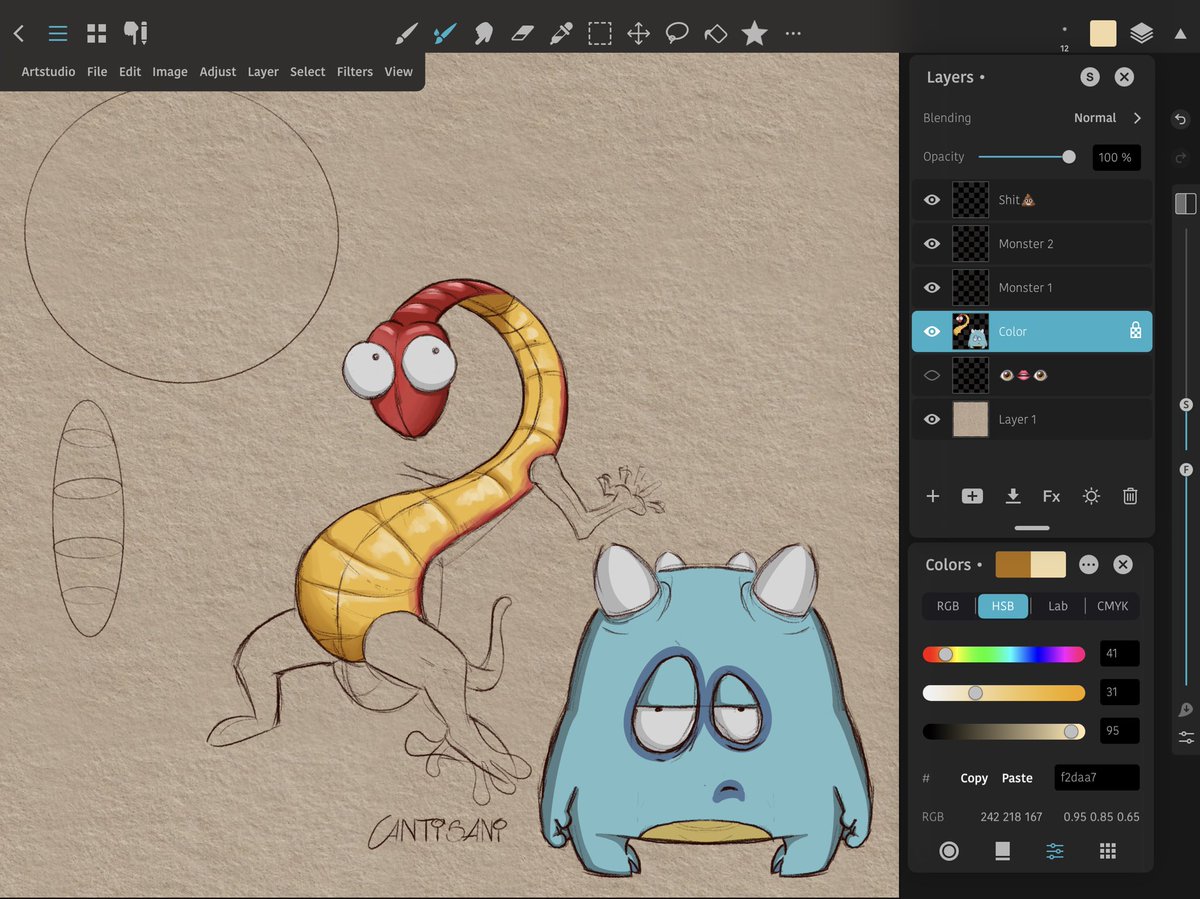Open the Artstudio menu
The width and height of the screenshot is (1200, 899).
[48, 72]
